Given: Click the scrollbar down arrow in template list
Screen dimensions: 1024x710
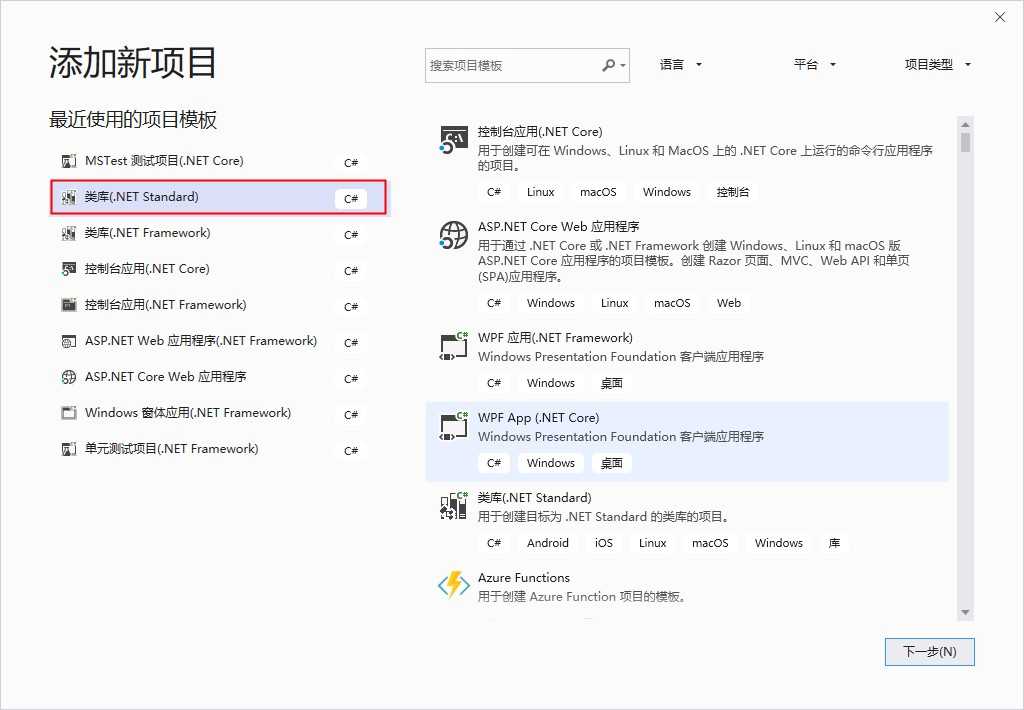Looking at the screenshot, I should click(x=965, y=613).
